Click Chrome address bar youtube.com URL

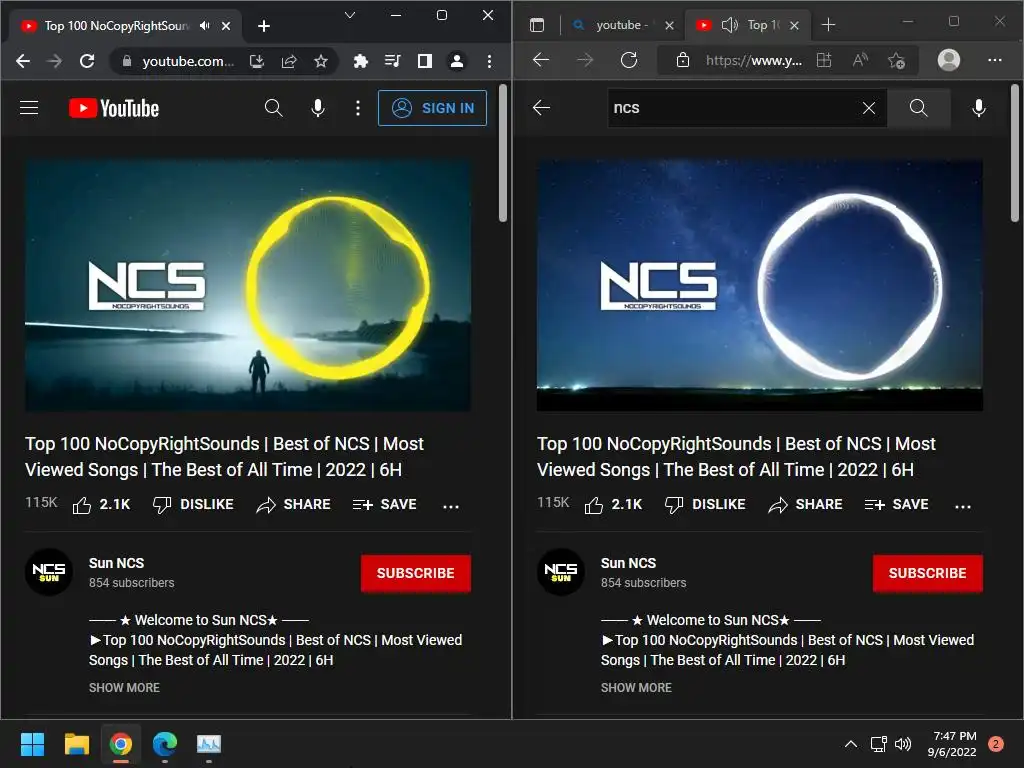point(188,61)
